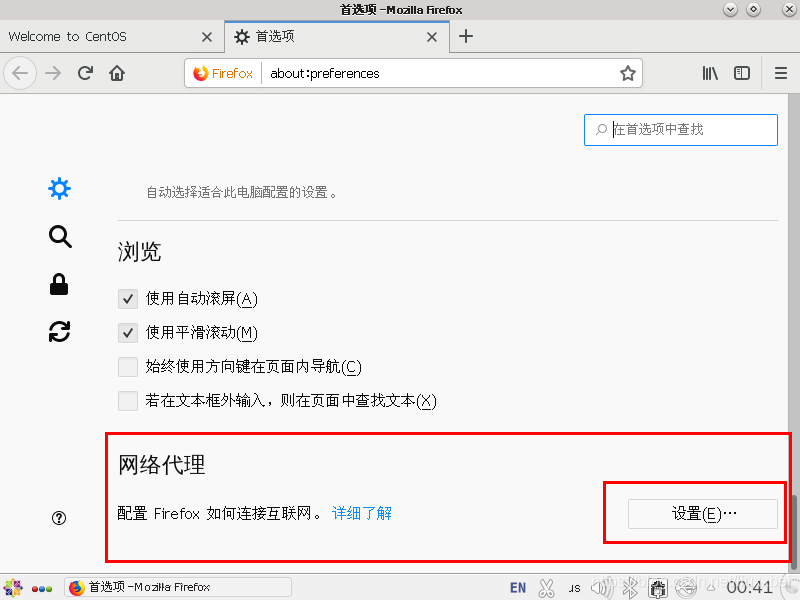This screenshot has height=600, width=800.
Task: Go back using the back arrow
Action: click(20, 73)
